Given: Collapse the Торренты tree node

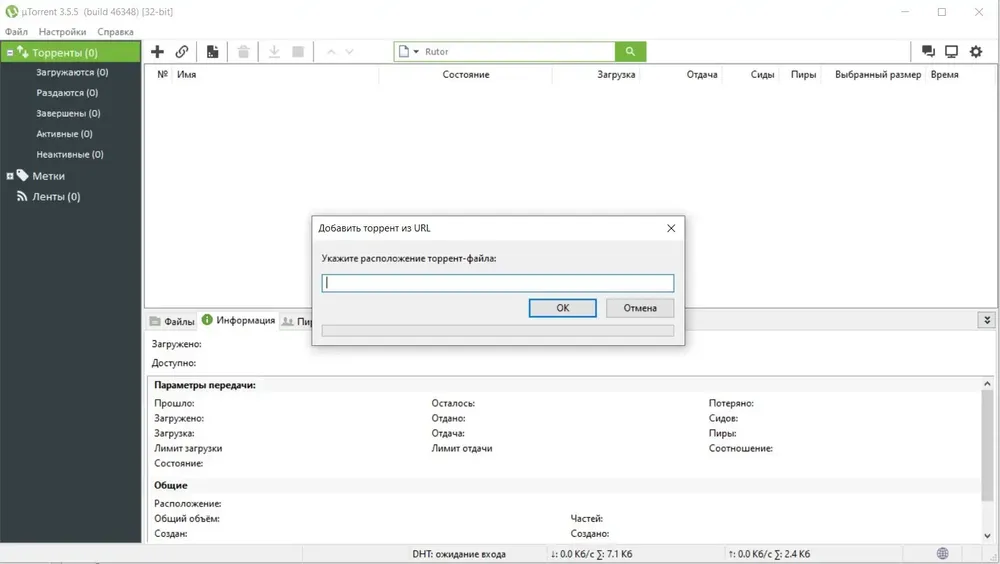Looking at the screenshot, I should click(10, 53).
